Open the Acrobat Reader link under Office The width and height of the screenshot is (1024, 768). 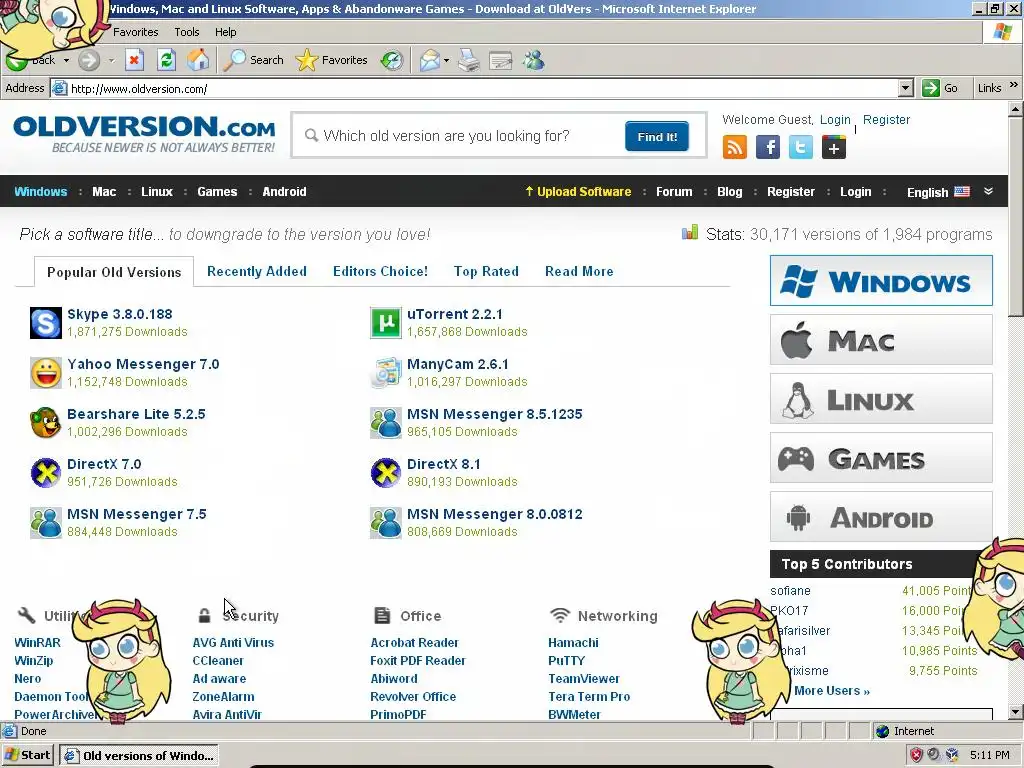click(414, 643)
